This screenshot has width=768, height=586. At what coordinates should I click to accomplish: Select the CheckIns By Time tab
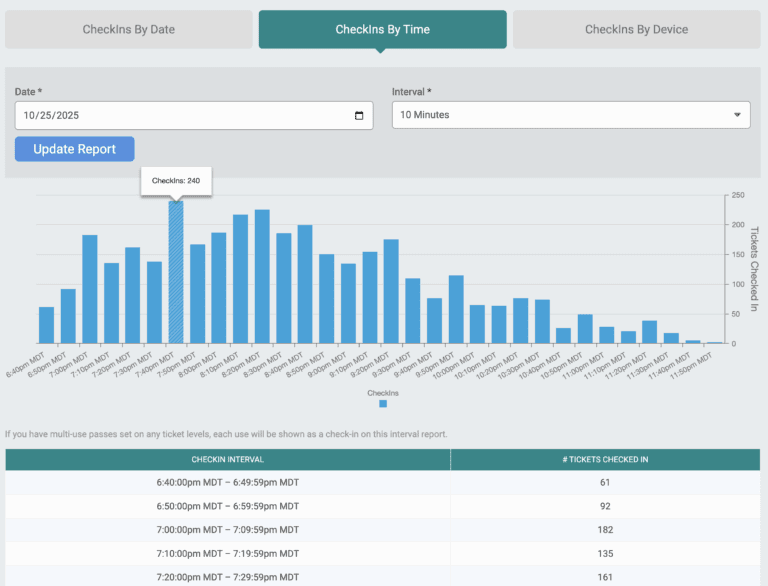tap(383, 29)
